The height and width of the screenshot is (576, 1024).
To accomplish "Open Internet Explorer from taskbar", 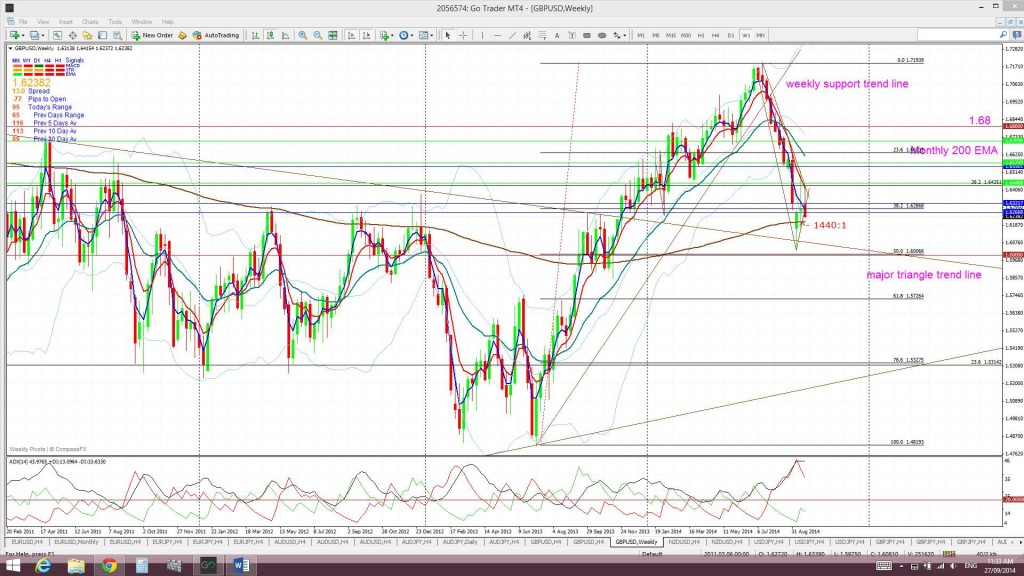I will pyautogui.click(x=43, y=566).
